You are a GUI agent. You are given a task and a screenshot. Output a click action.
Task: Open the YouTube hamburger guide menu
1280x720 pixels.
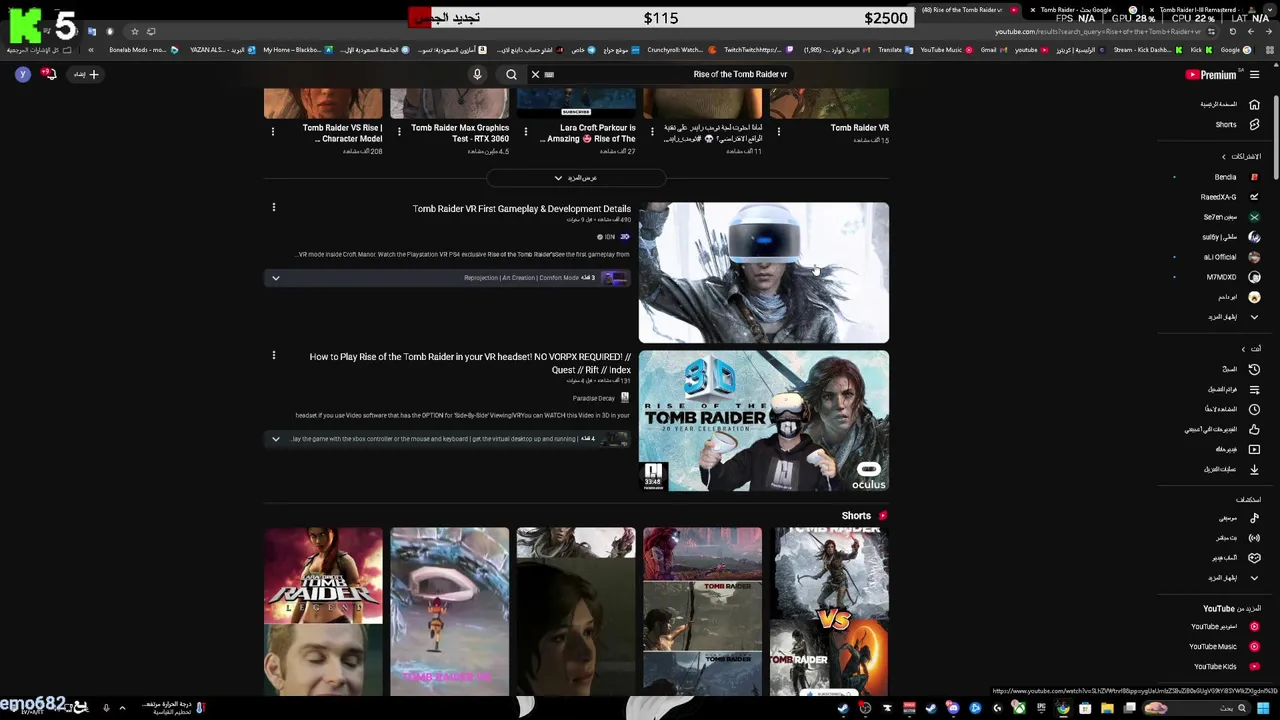(x=1254, y=74)
